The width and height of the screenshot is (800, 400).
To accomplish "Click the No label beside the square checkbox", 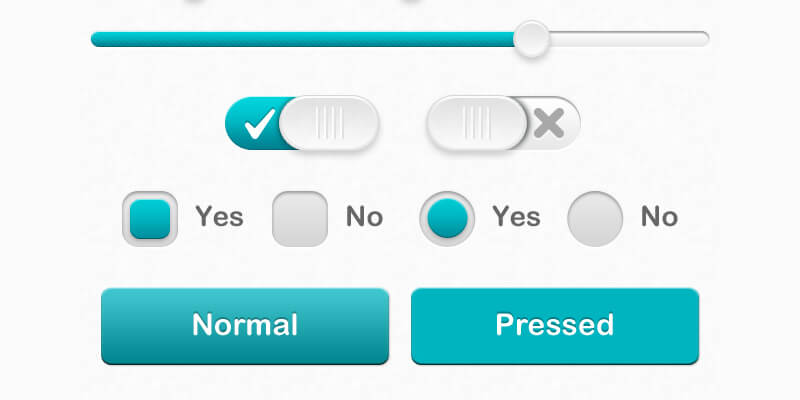I will (364, 216).
